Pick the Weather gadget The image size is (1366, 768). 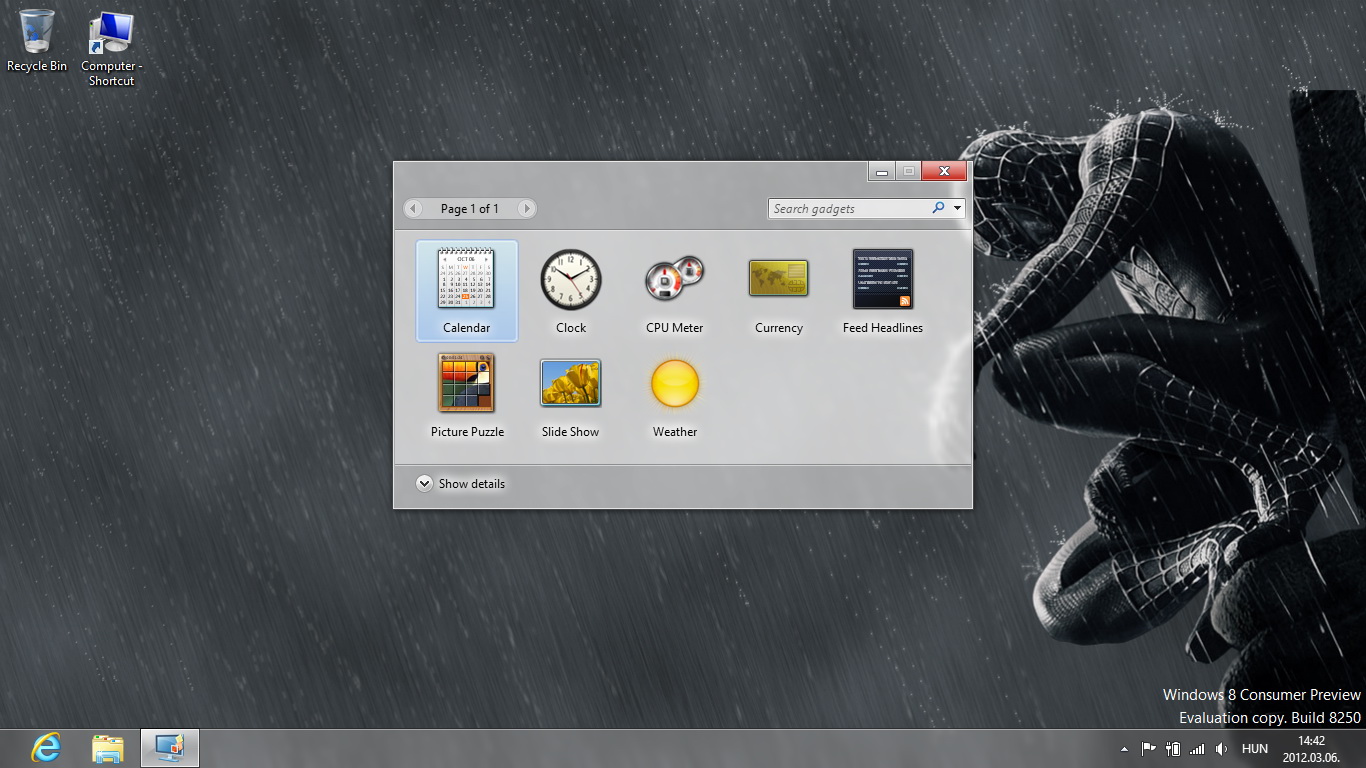675,395
